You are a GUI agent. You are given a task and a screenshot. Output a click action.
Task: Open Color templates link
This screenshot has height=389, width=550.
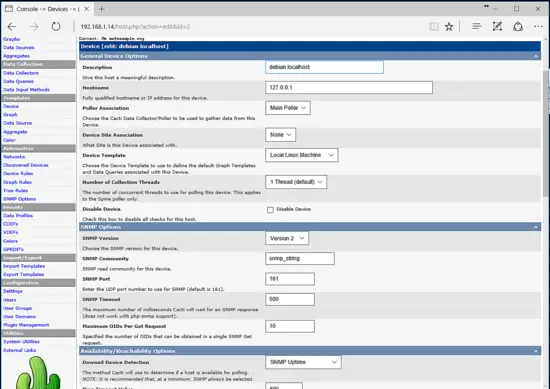9,140
